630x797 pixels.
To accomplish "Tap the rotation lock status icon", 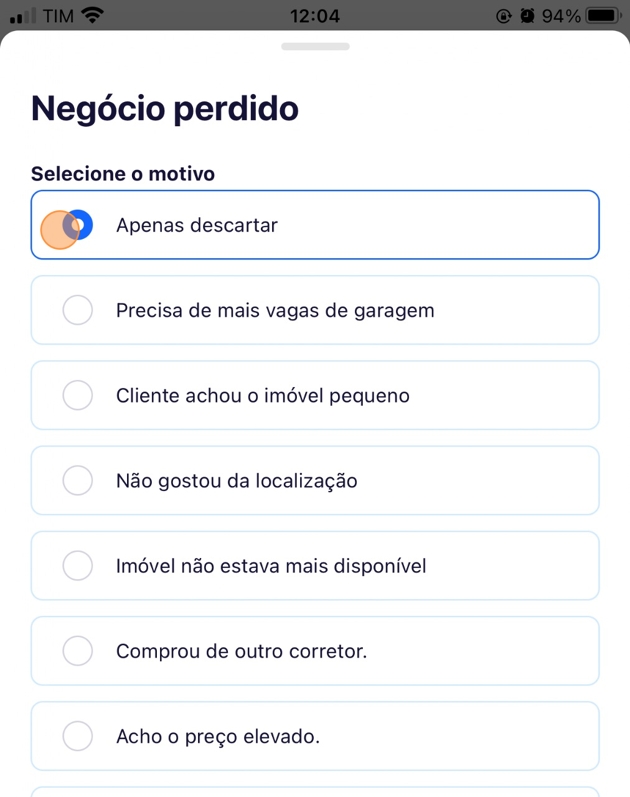I will [505, 16].
